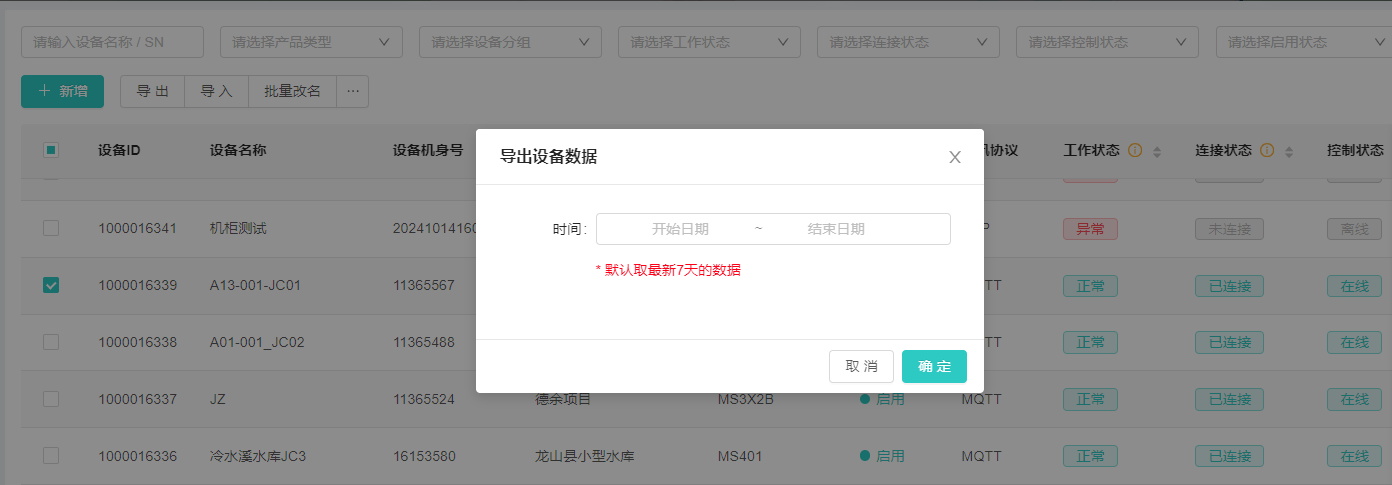Uncheck the A13-001-JC01 row checkbox
Viewport: 1392px width, 485px height.
tap(51, 285)
